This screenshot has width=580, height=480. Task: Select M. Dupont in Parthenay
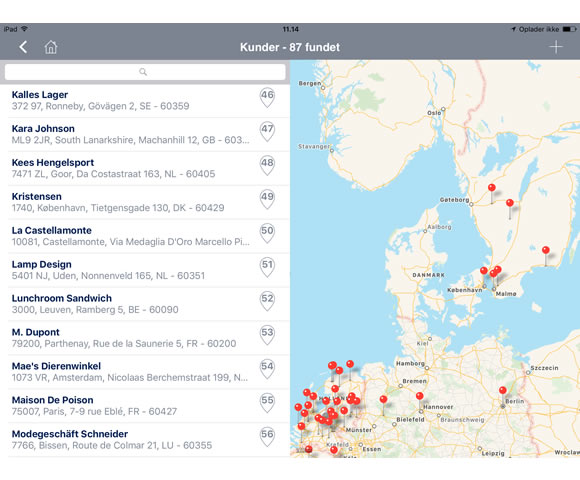(148, 338)
